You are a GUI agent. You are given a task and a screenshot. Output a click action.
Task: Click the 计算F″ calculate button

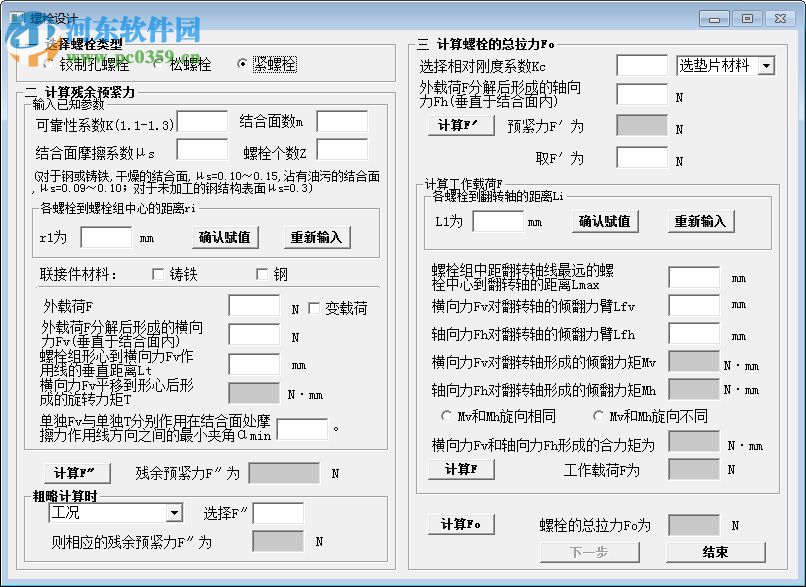tap(77, 472)
